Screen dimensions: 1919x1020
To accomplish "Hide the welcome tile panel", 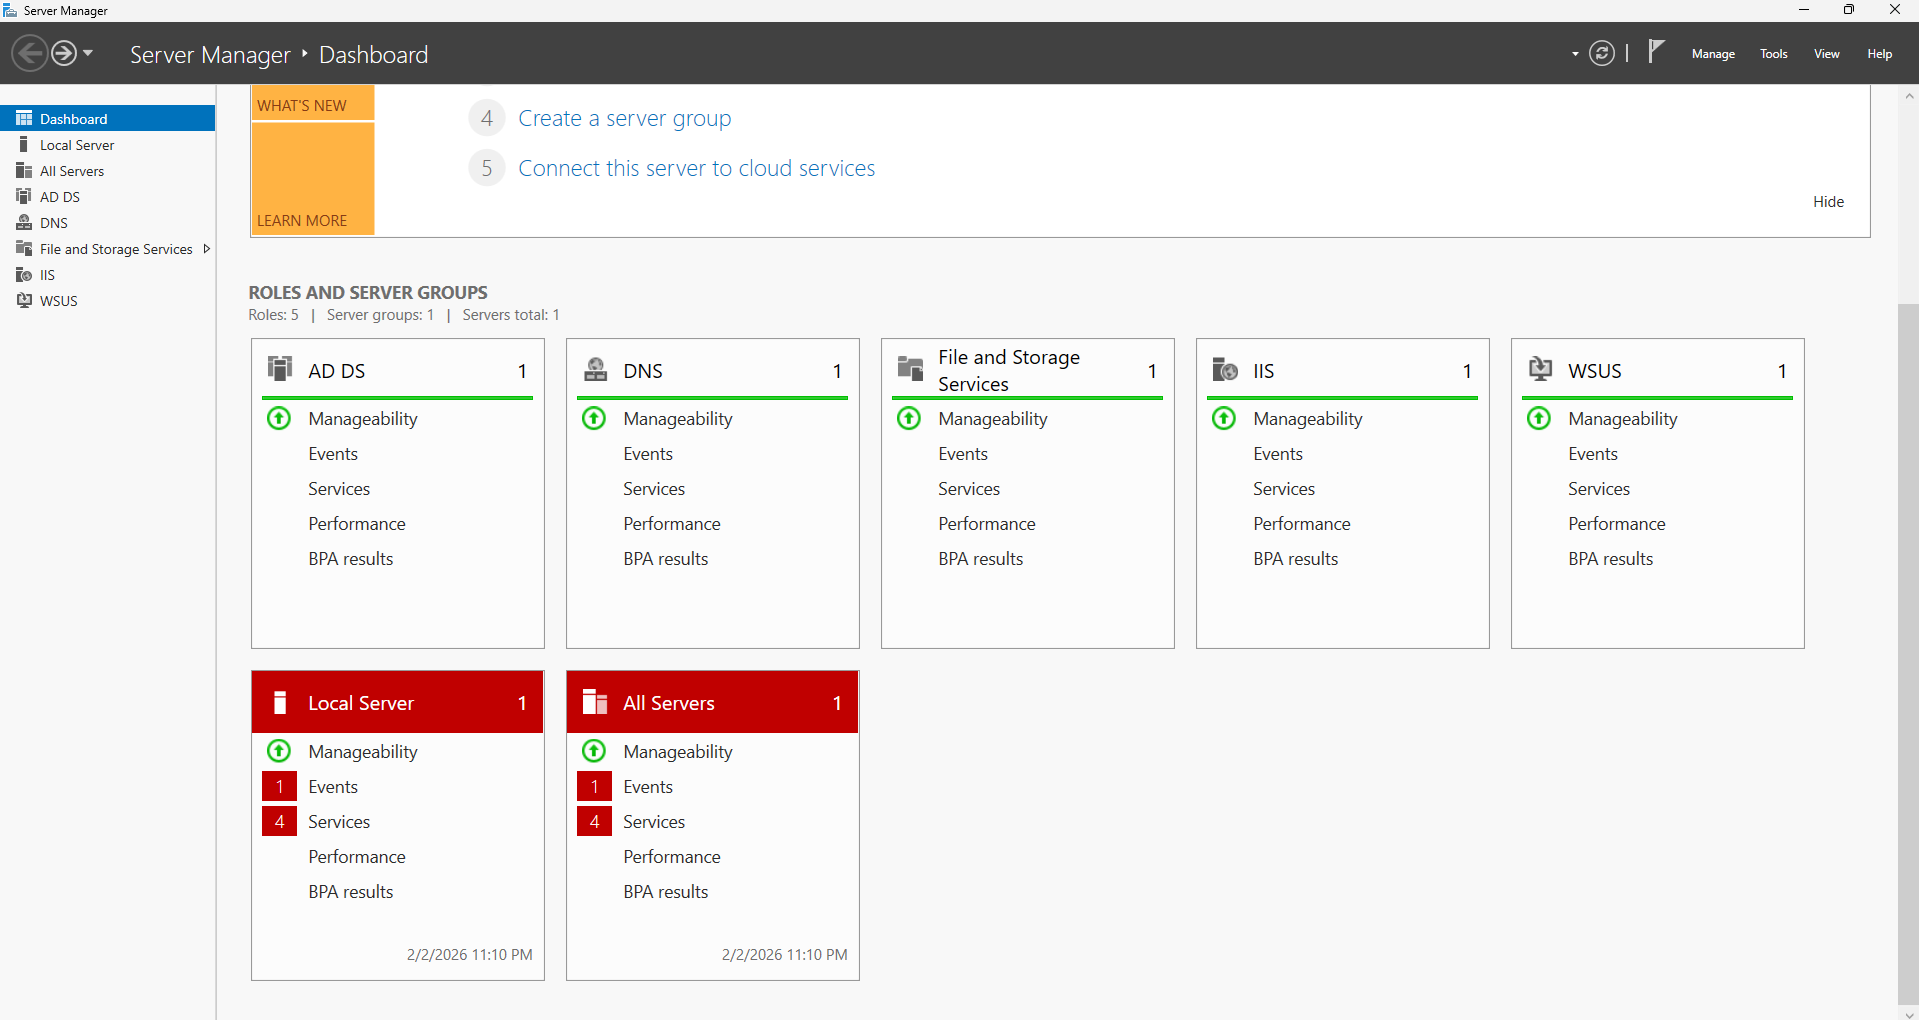I will 1827,201.
